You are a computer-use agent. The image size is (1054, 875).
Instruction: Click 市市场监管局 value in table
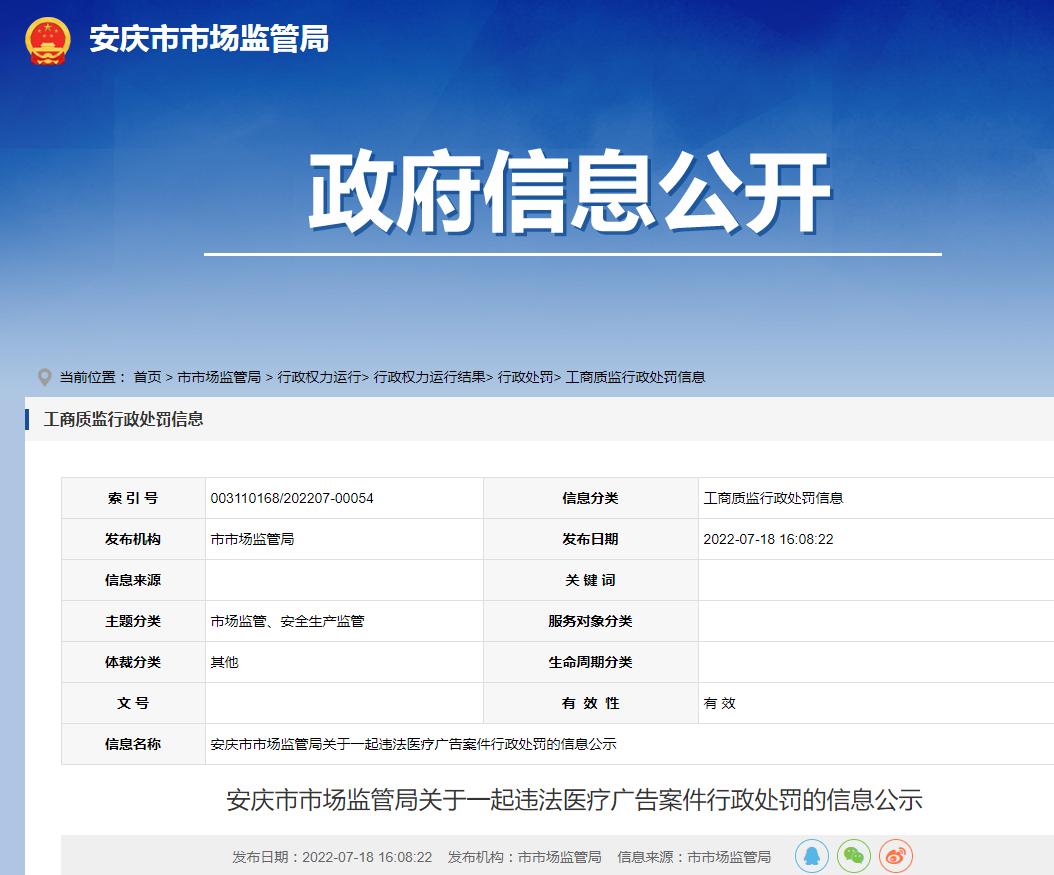(x=252, y=539)
